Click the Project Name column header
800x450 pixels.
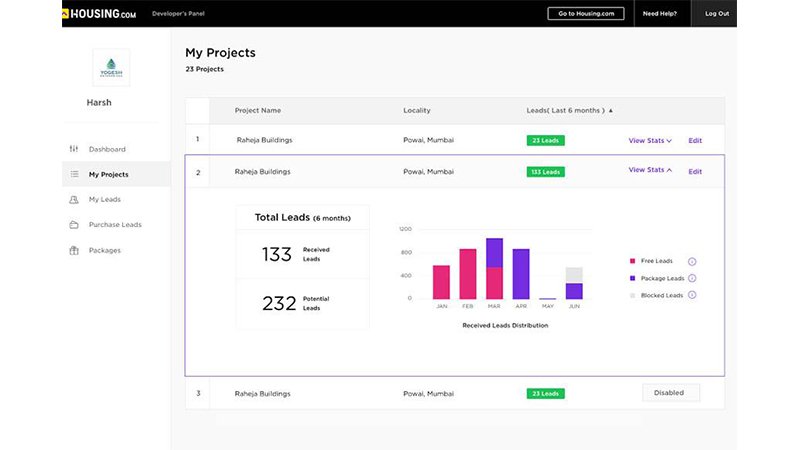tap(258, 110)
